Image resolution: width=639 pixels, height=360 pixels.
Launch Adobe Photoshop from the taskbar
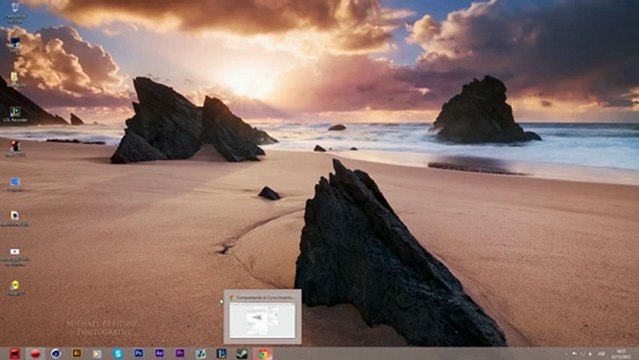(139, 353)
